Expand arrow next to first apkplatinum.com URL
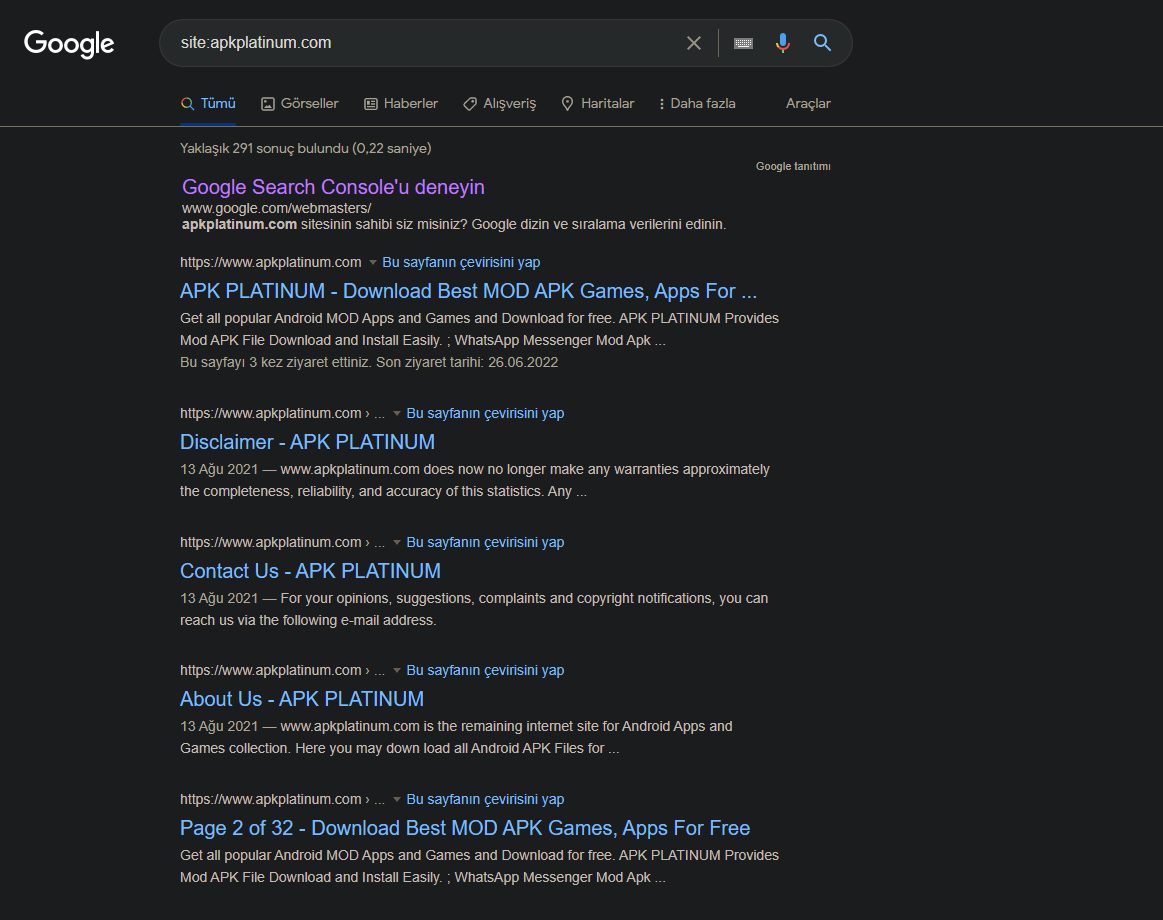The width and height of the screenshot is (1163, 920). (x=373, y=263)
